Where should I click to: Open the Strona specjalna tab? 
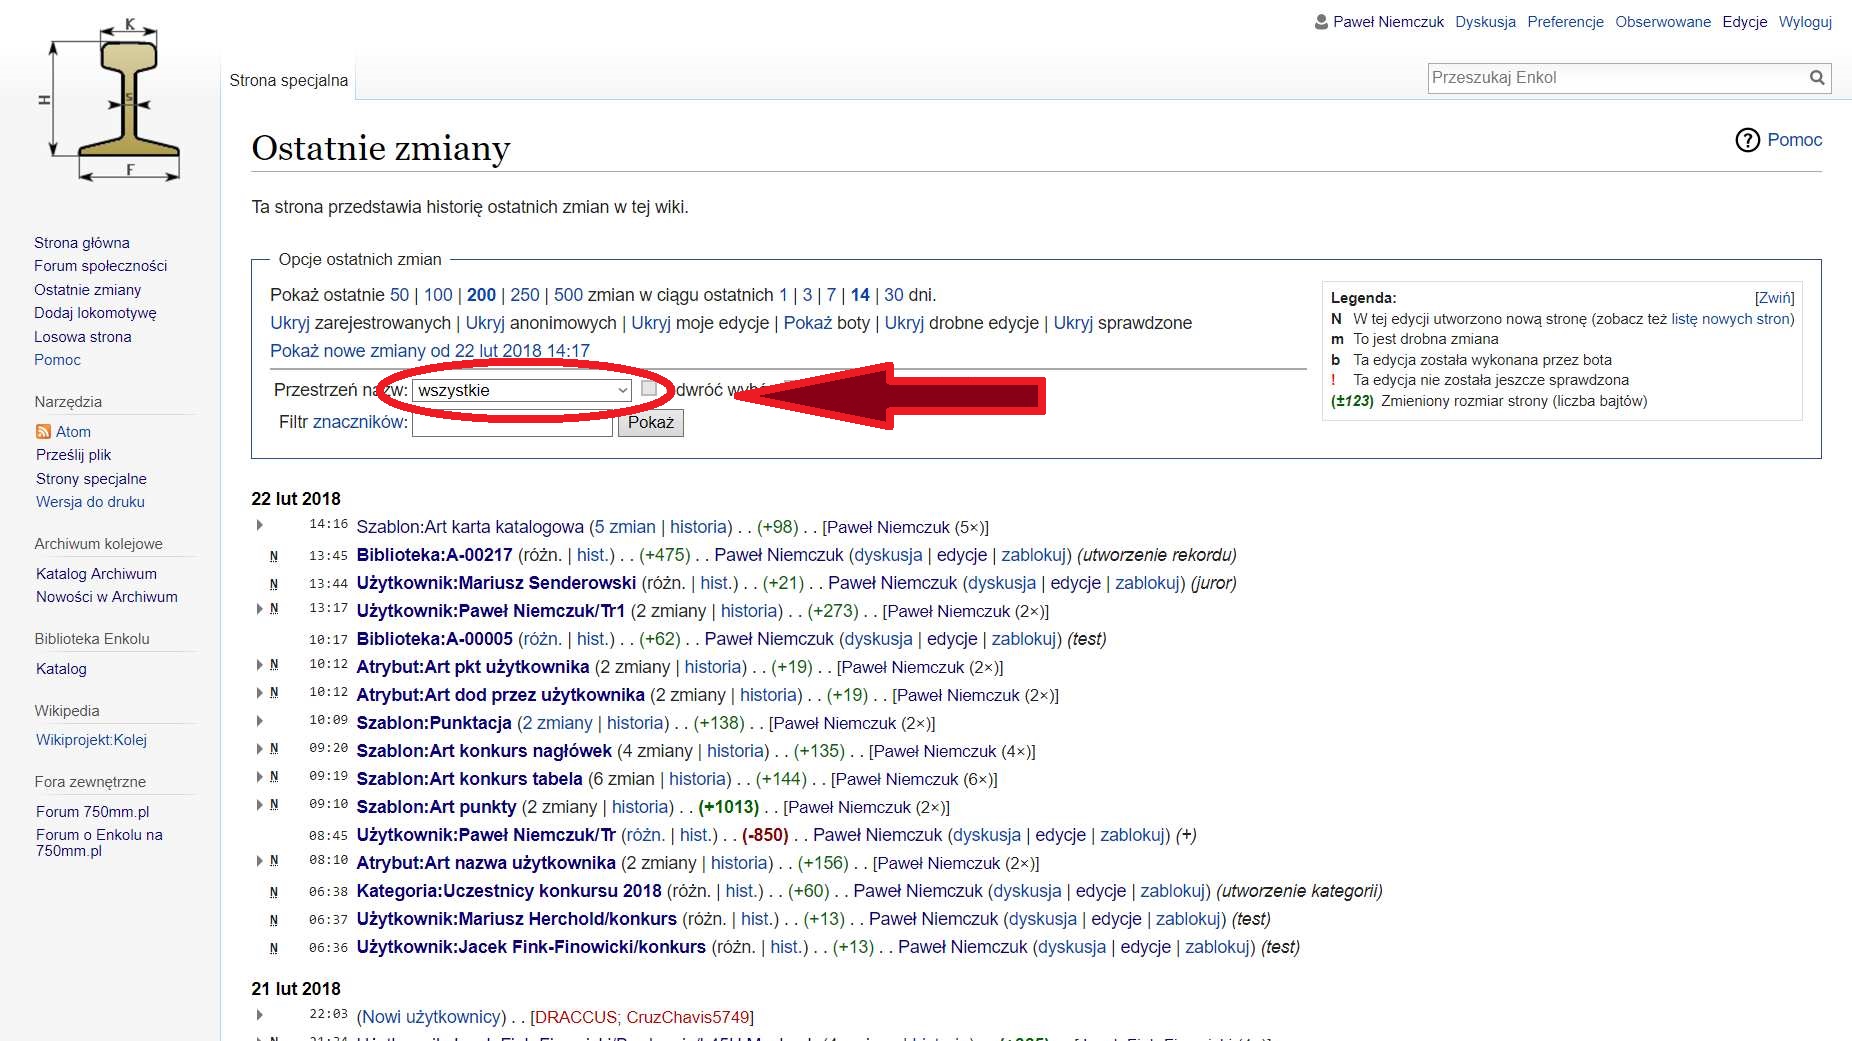[289, 81]
